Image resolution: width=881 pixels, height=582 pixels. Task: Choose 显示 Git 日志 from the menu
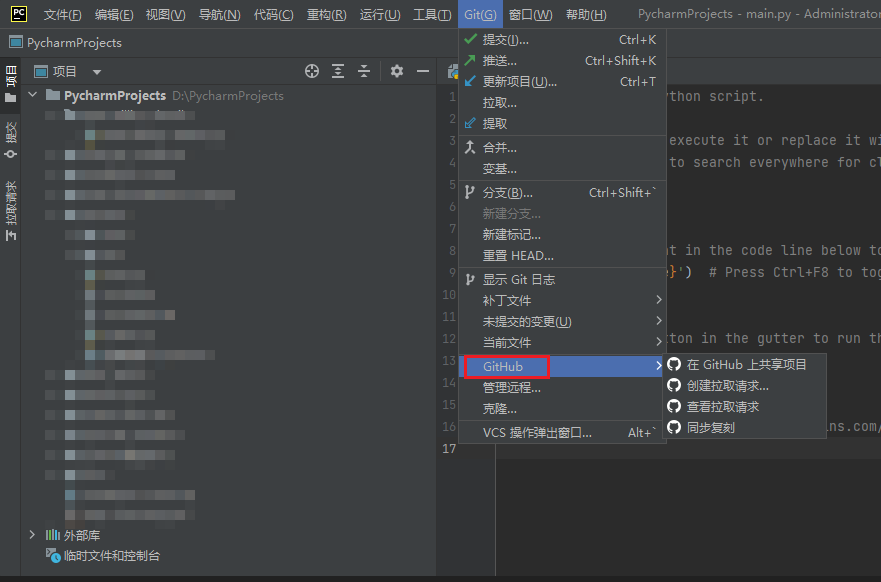click(x=562, y=280)
